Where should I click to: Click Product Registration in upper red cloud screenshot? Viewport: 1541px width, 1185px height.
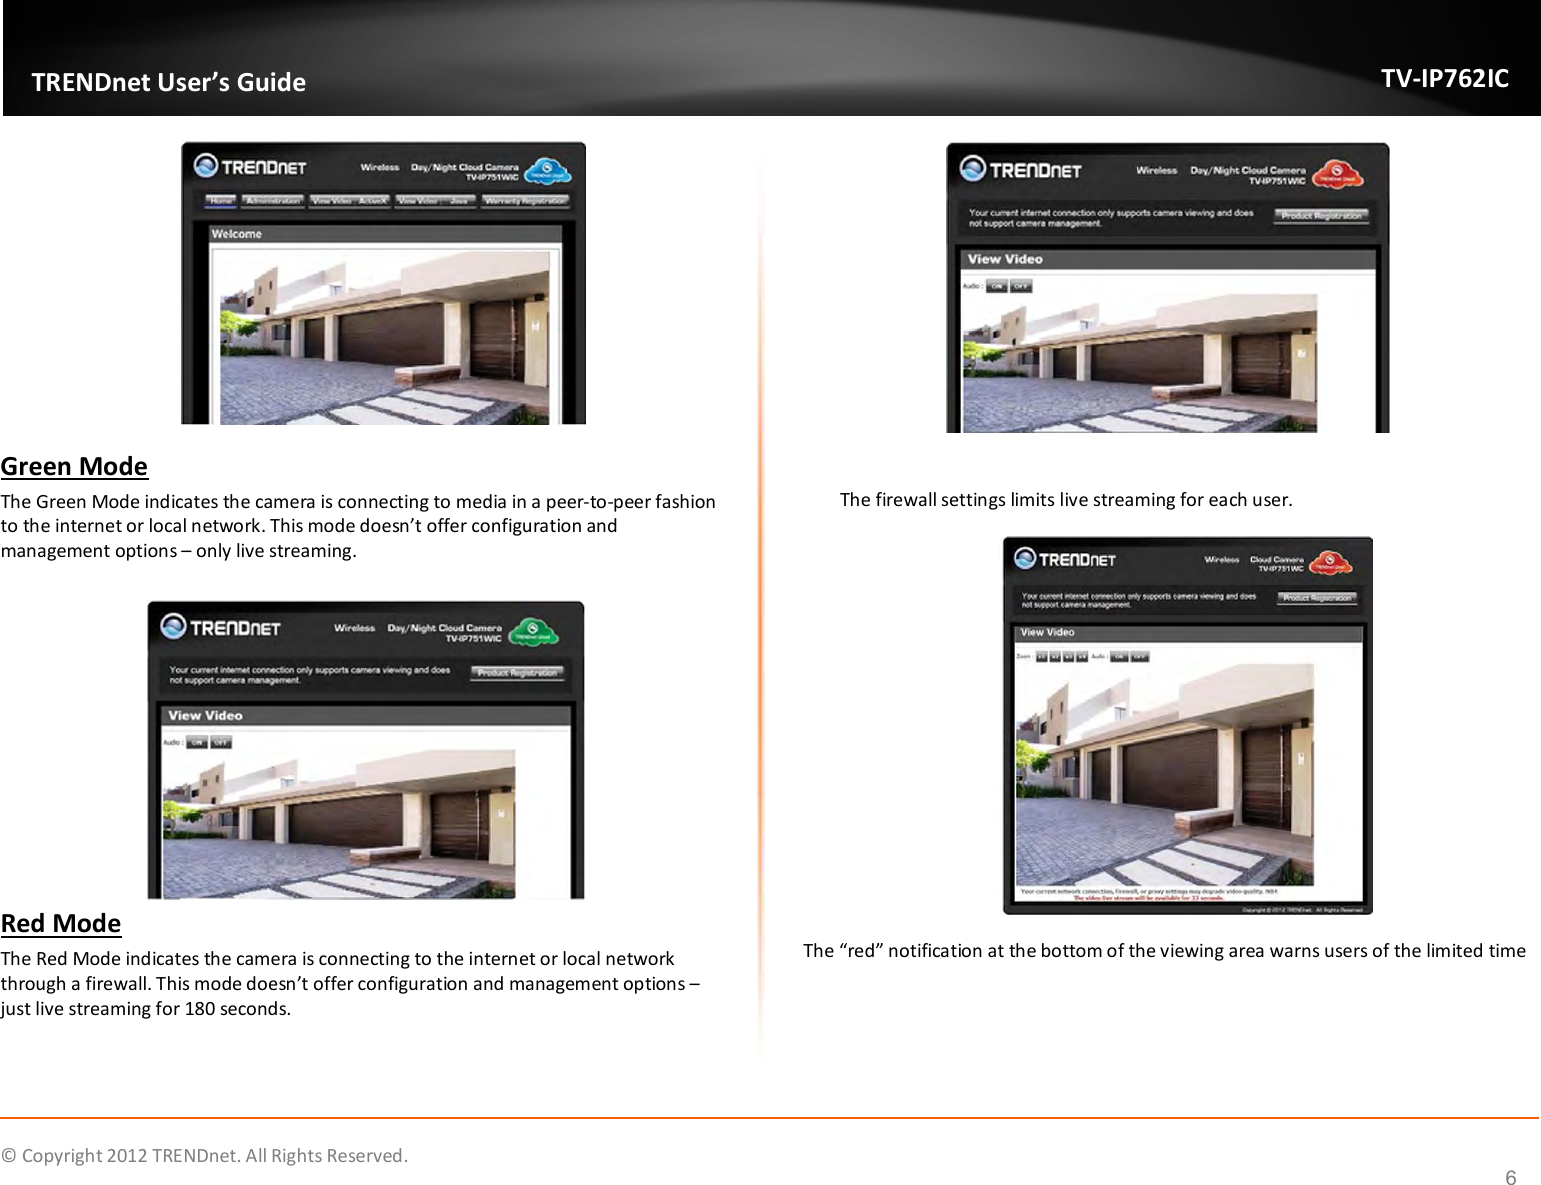coord(1321,215)
